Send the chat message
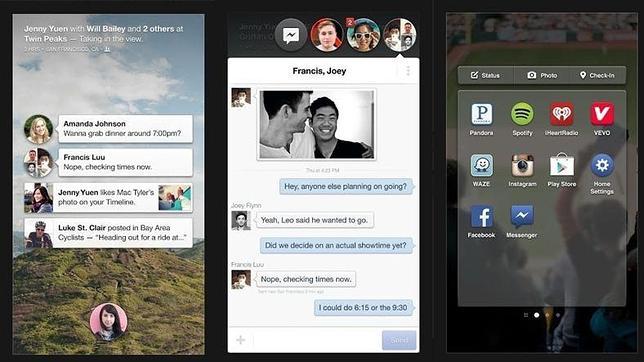 pyautogui.click(x=399, y=340)
